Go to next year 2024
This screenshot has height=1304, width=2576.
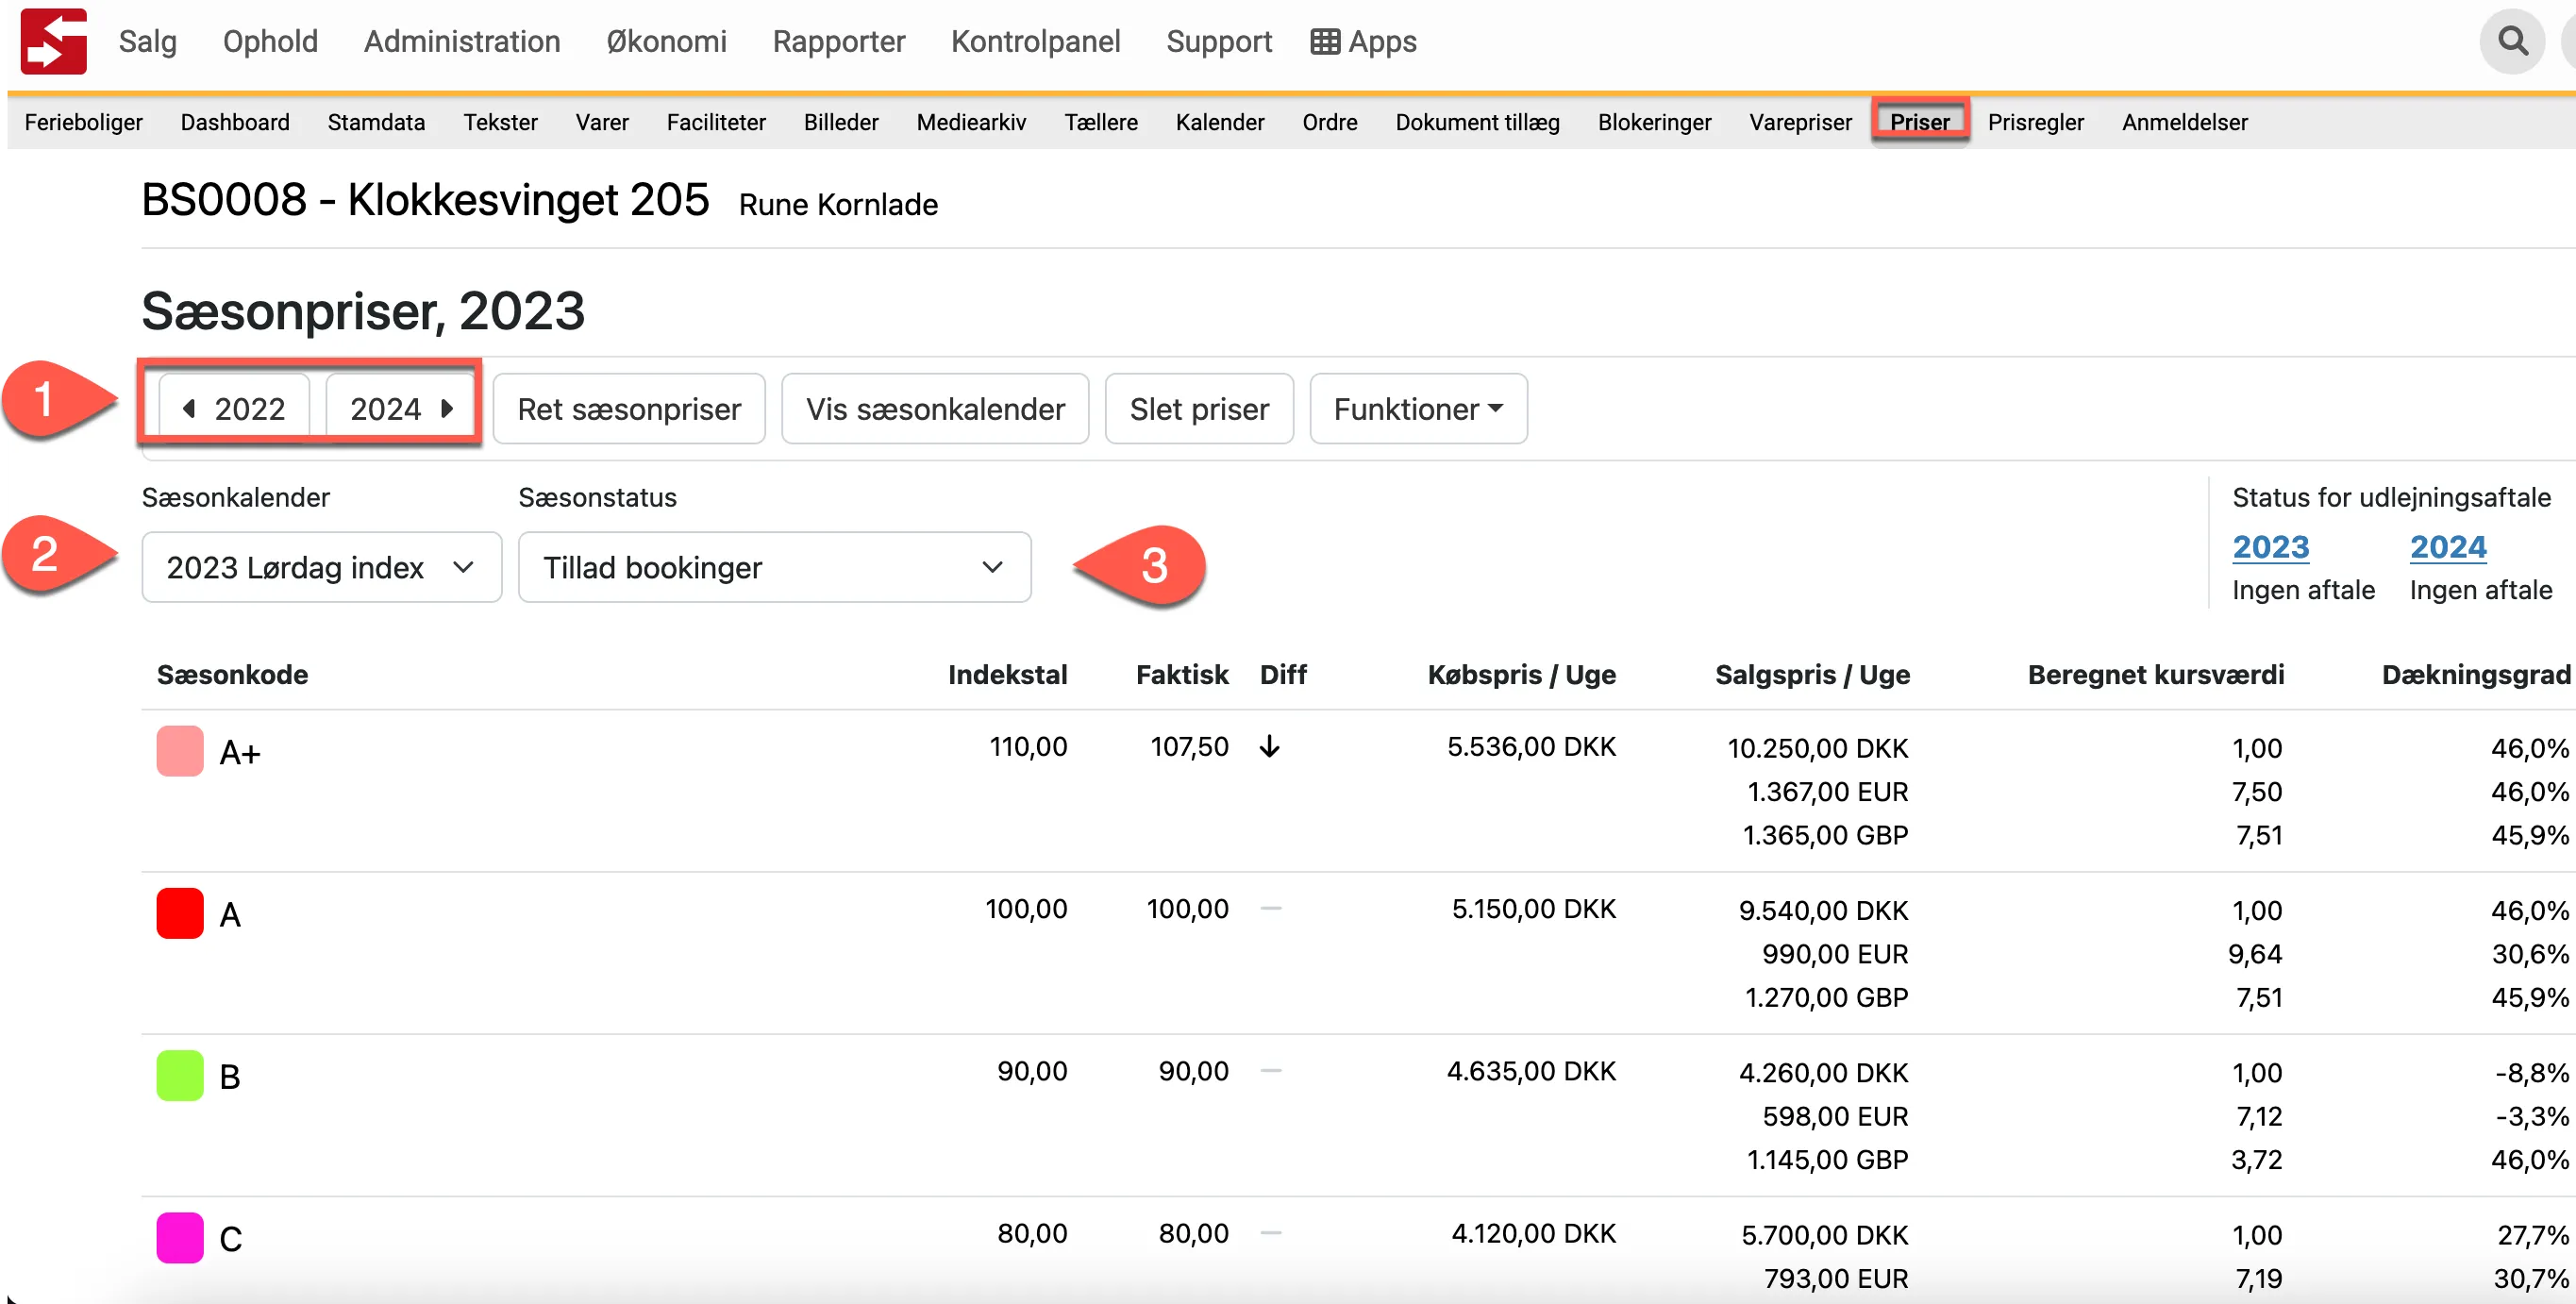click(401, 408)
